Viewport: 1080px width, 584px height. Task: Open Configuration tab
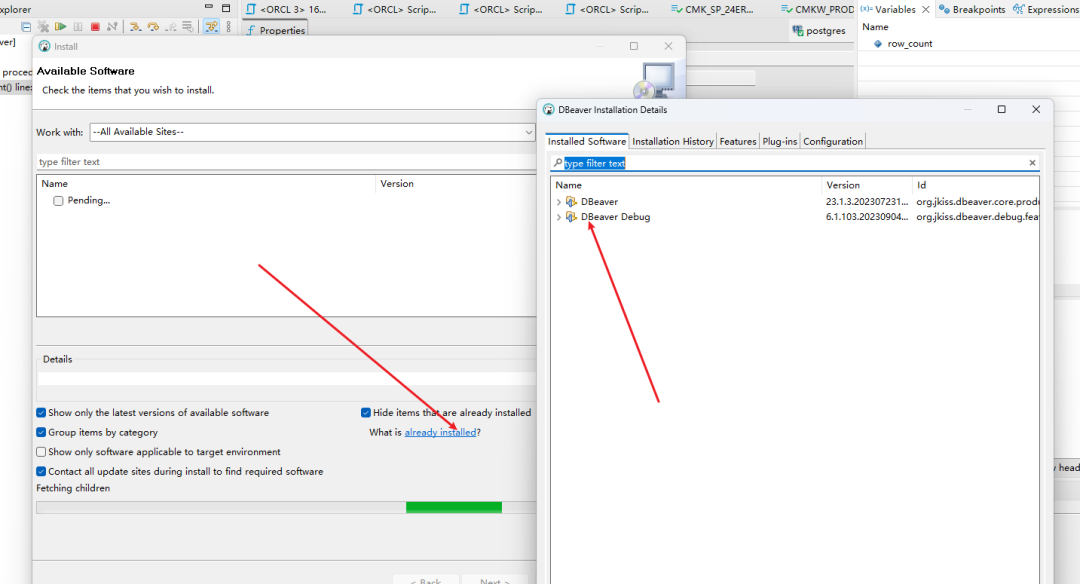point(832,141)
